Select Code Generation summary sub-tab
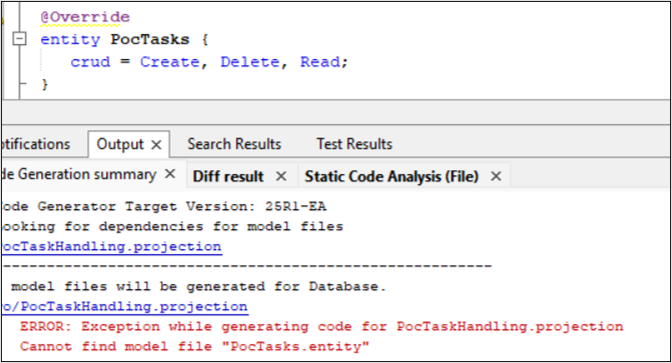Image resolution: width=672 pixels, height=363 pixels. click(x=78, y=174)
